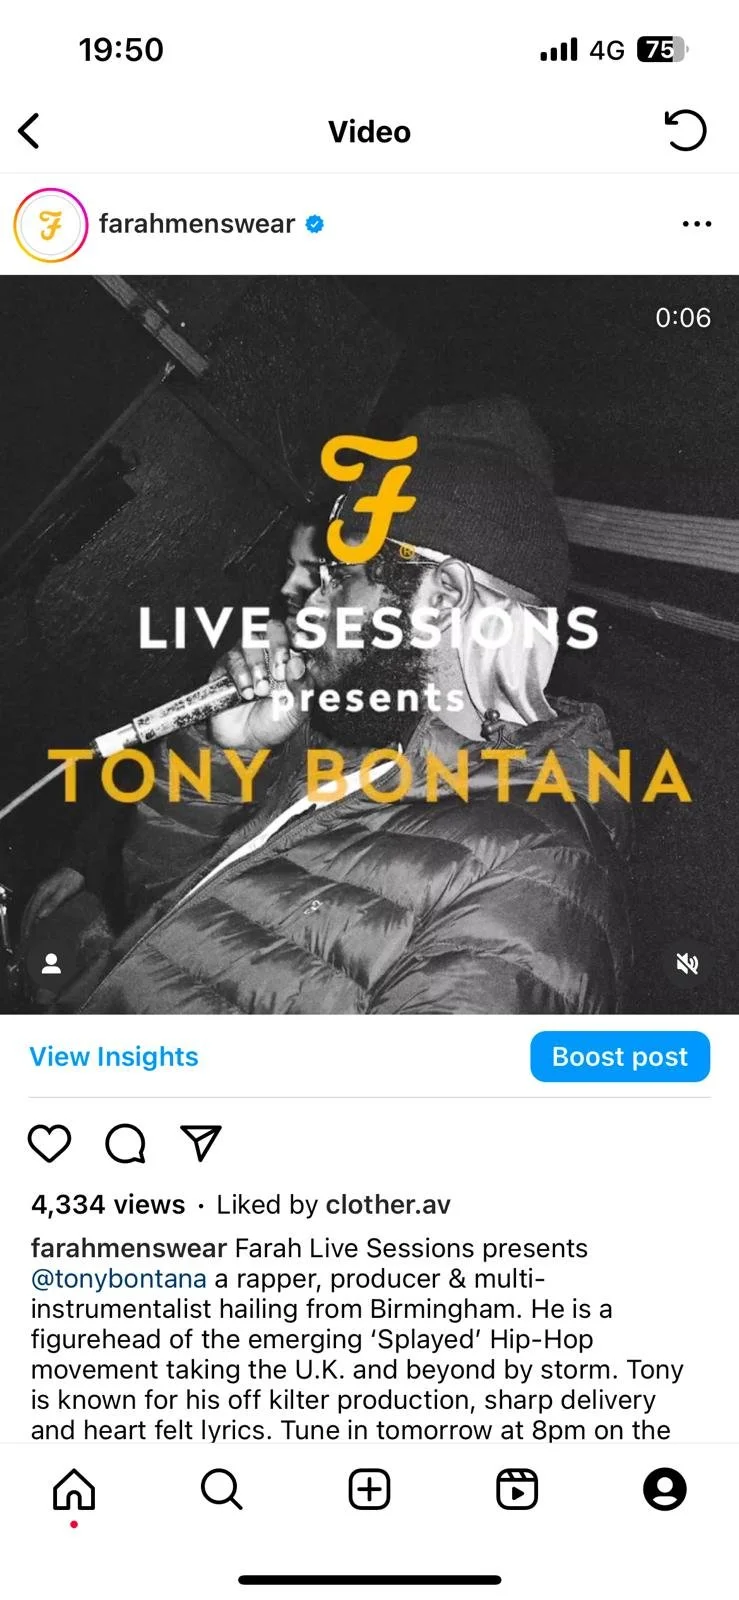
Task: Open comments with speech bubble icon
Action: point(126,1143)
